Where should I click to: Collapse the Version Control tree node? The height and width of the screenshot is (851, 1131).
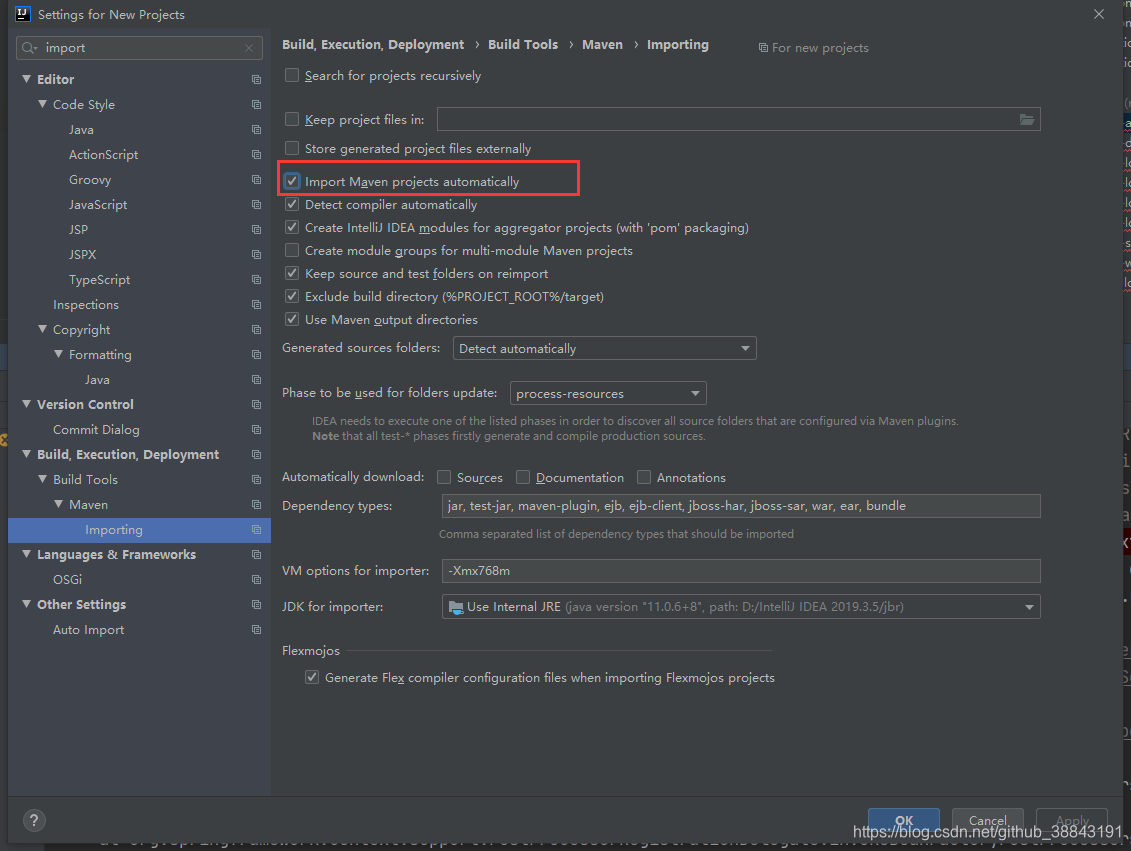(27, 404)
